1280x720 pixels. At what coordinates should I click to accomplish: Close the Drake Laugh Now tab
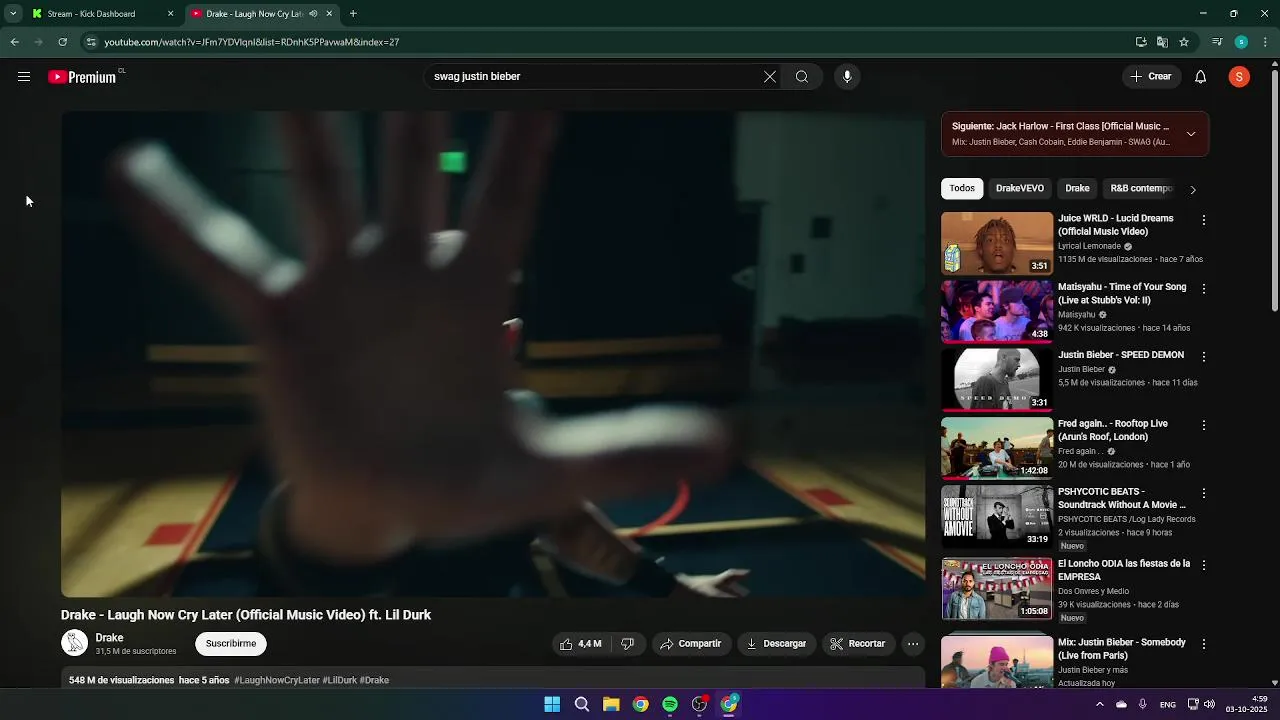(x=329, y=14)
